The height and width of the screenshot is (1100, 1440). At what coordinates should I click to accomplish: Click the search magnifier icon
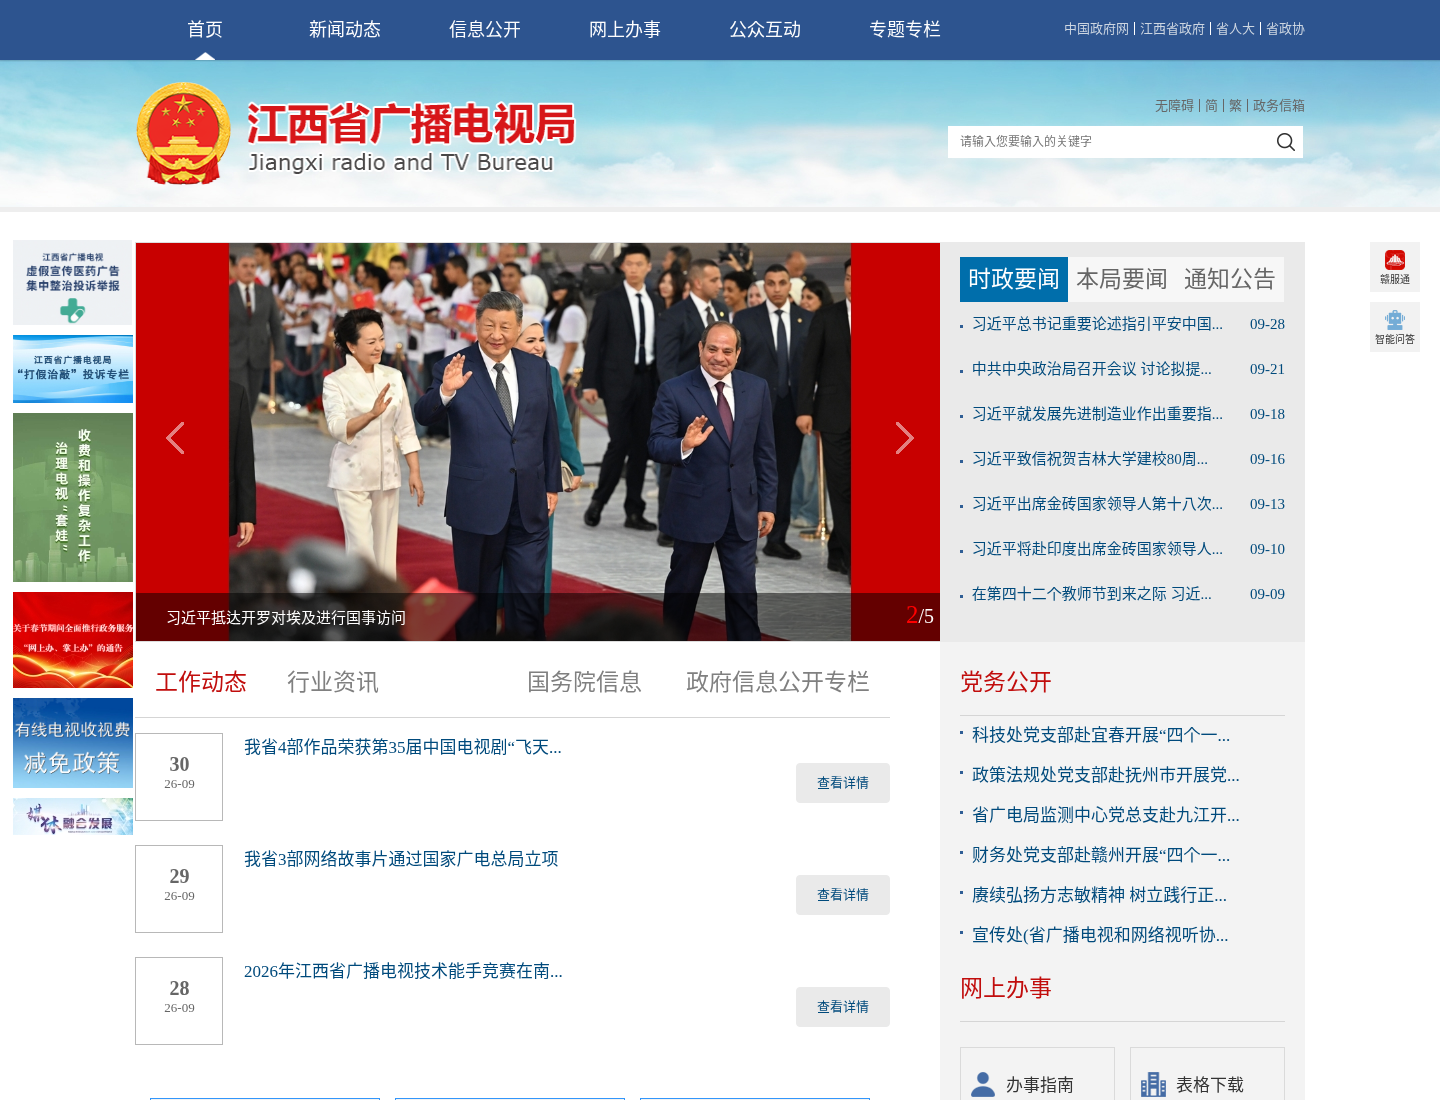click(x=1285, y=142)
